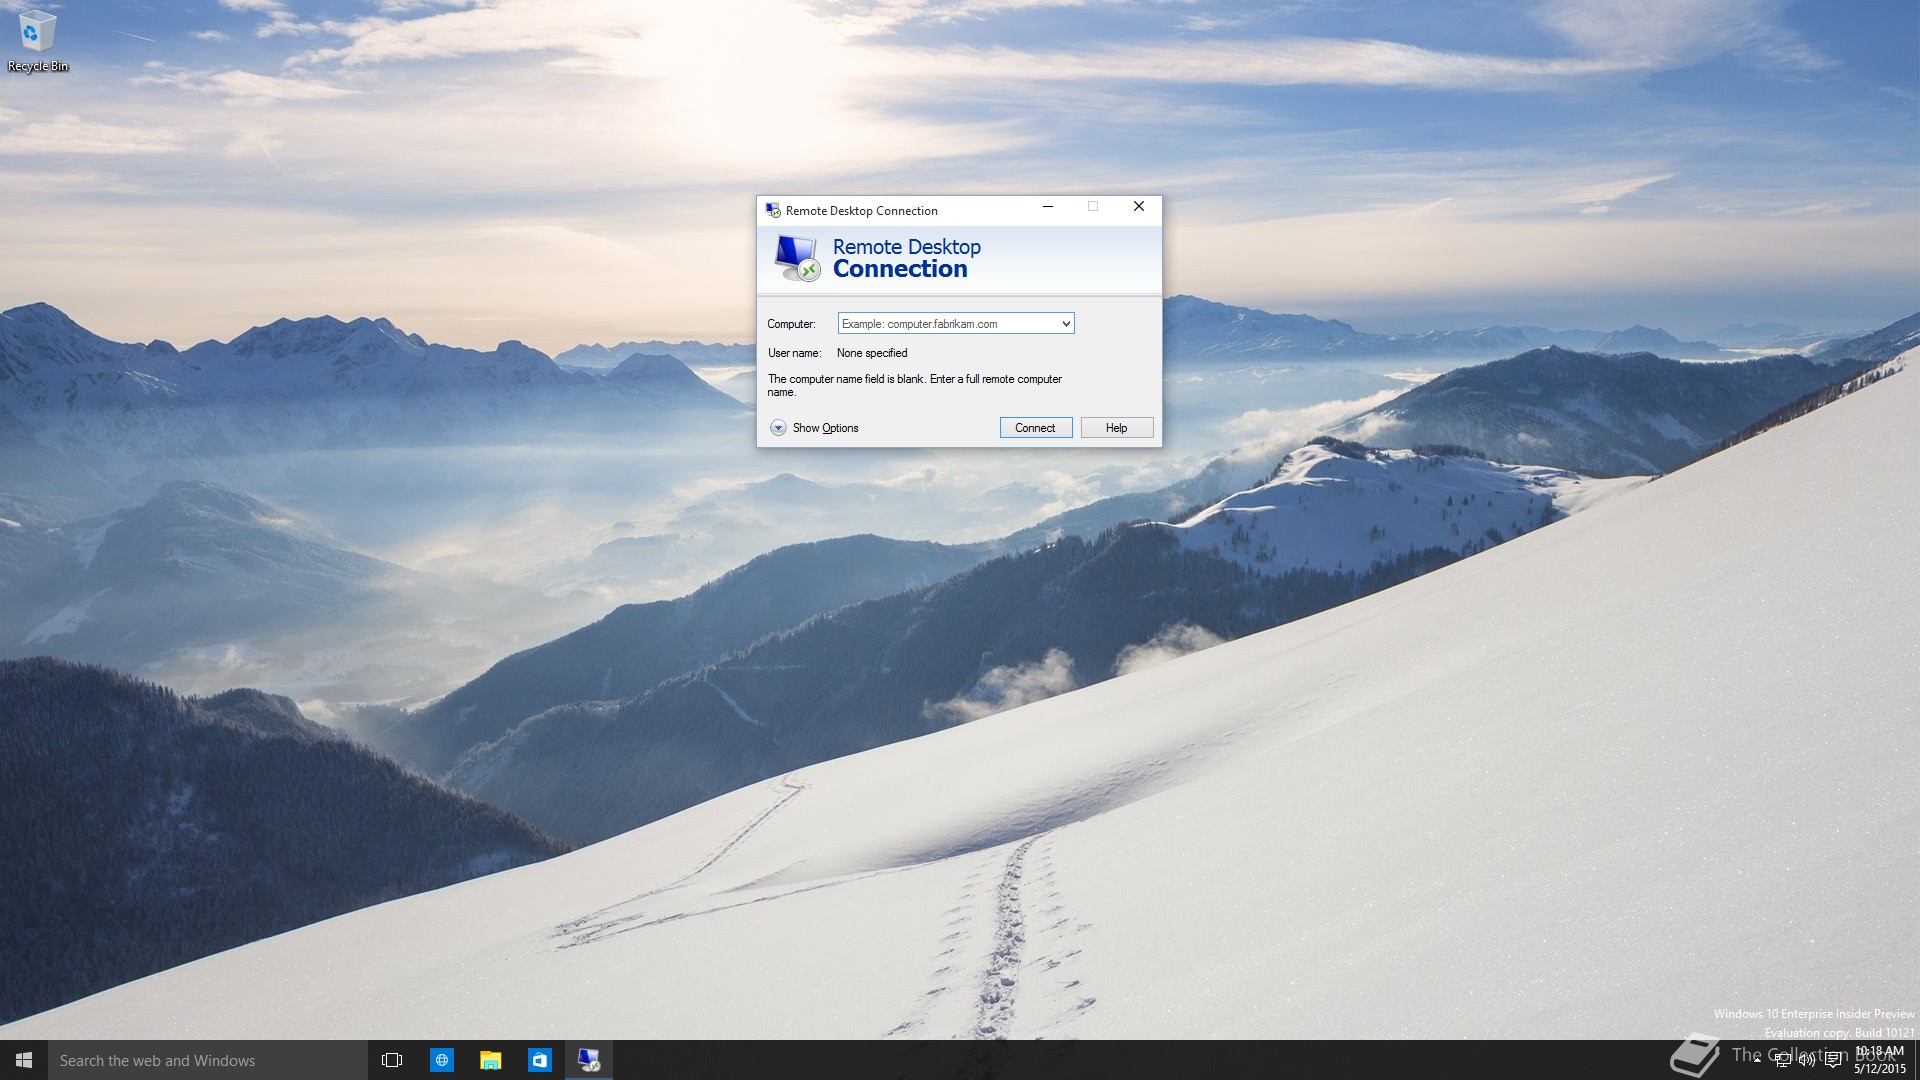Image resolution: width=1920 pixels, height=1080 pixels.
Task: Open the Store app on the taskbar
Action: [539, 1060]
